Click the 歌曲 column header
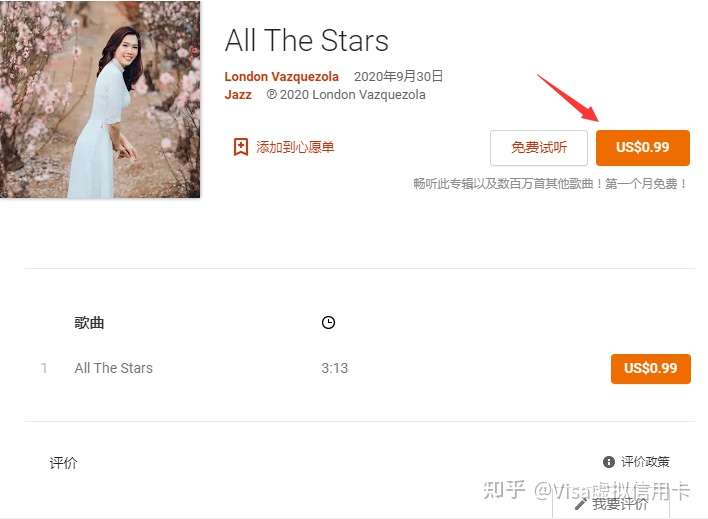This screenshot has height=519, width=708. click(89, 323)
